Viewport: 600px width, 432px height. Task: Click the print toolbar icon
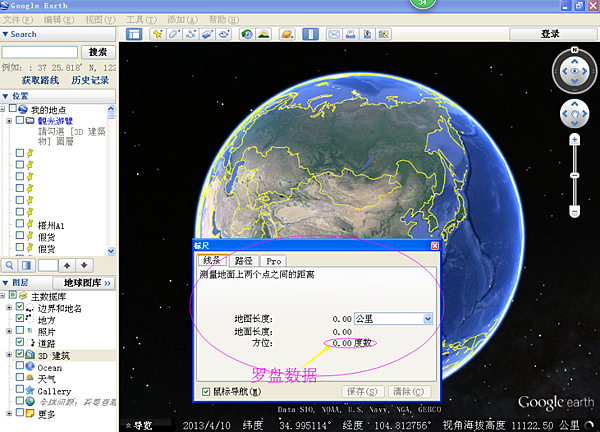click(x=351, y=34)
